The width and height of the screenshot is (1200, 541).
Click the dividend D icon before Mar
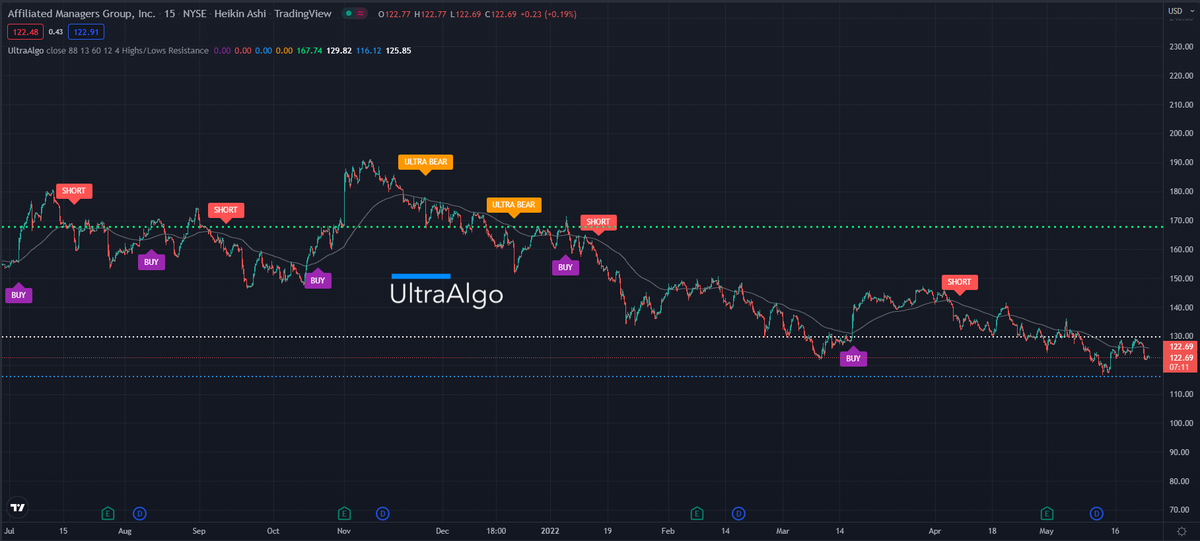738,513
